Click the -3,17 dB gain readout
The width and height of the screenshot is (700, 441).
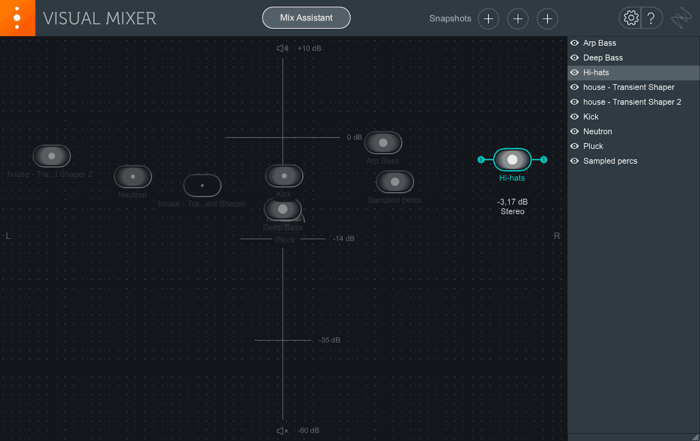click(x=512, y=202)
